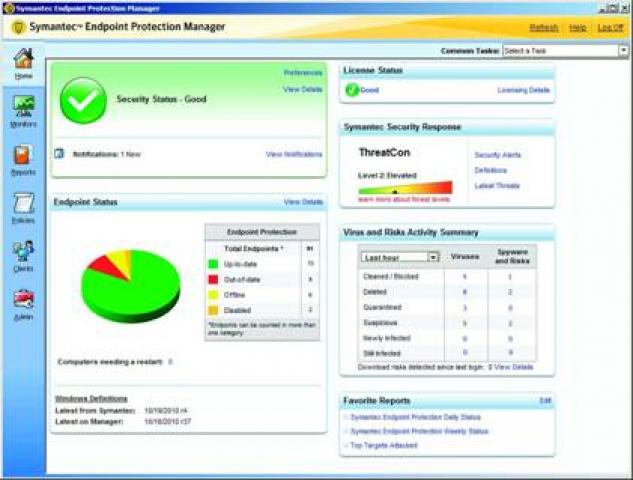The height and width of the screenshot is (480, 633).
Task: Click the Latest from Symantec date value
Action: 166,411
